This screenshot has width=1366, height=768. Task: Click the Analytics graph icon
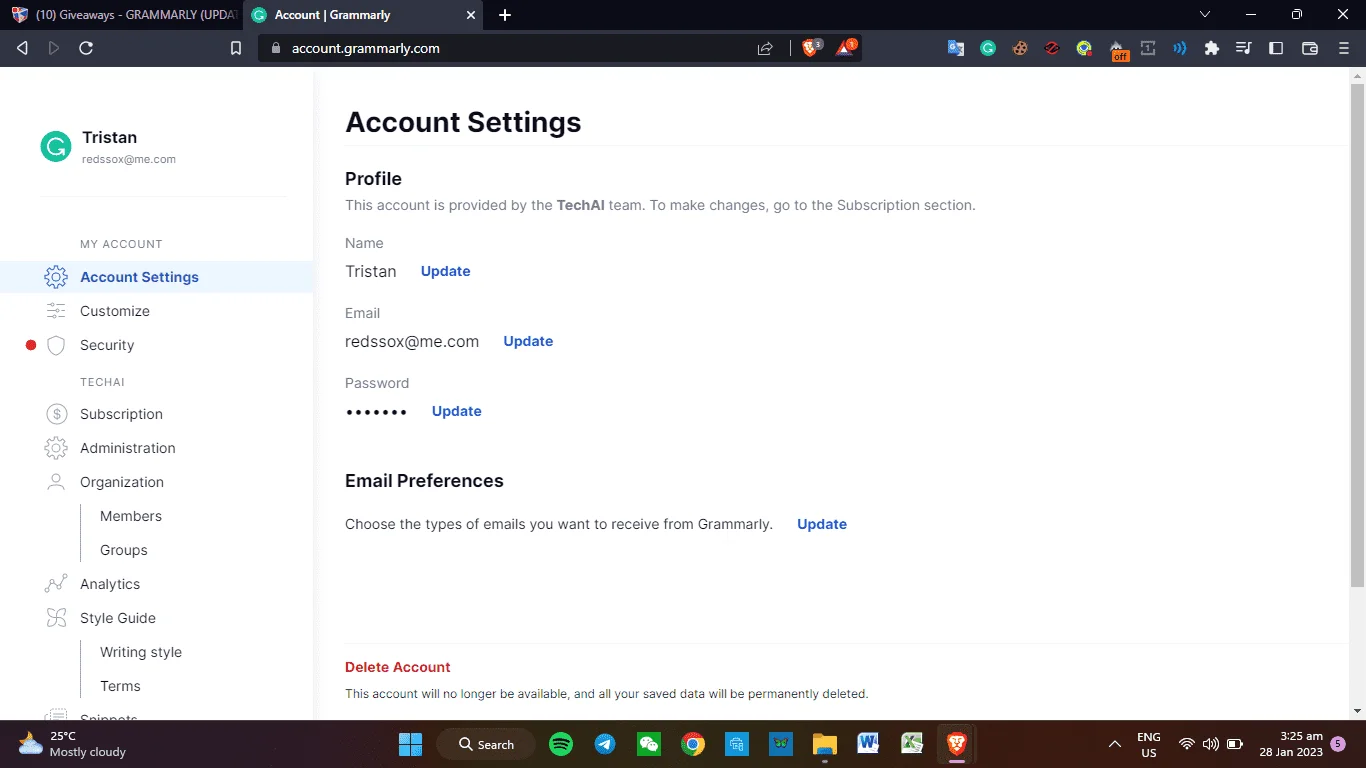tap(56, 584)
